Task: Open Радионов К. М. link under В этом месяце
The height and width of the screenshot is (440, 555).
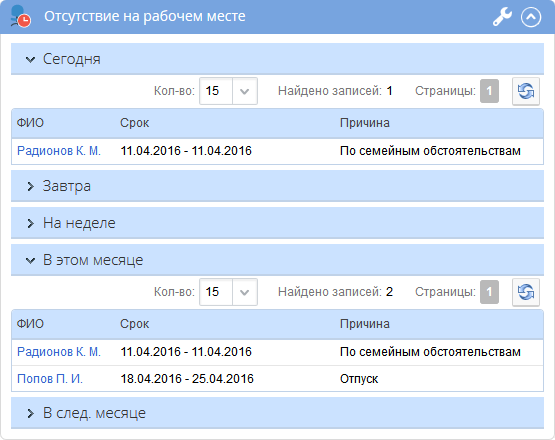Action: click(59, 352)
